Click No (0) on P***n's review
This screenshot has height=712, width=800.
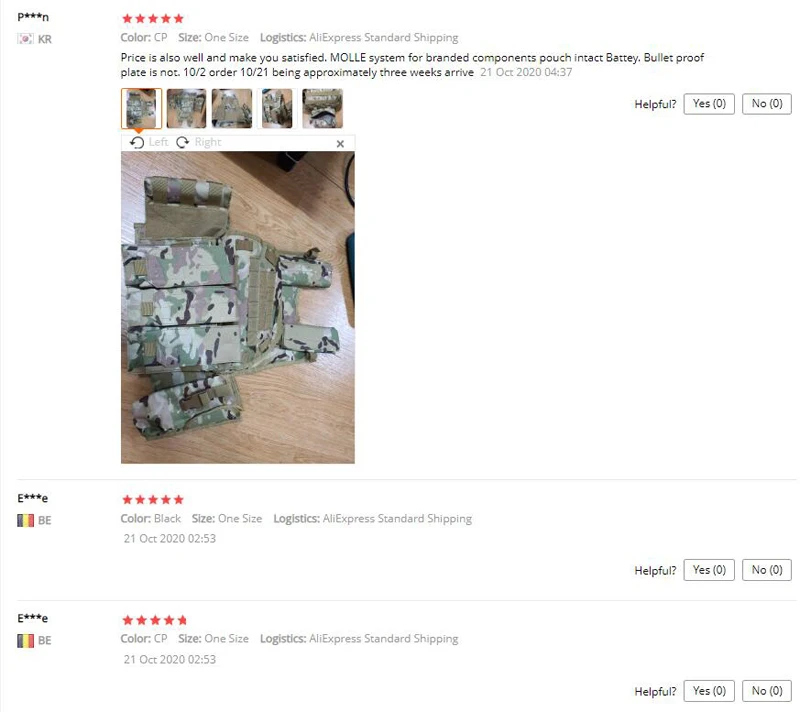767,104
